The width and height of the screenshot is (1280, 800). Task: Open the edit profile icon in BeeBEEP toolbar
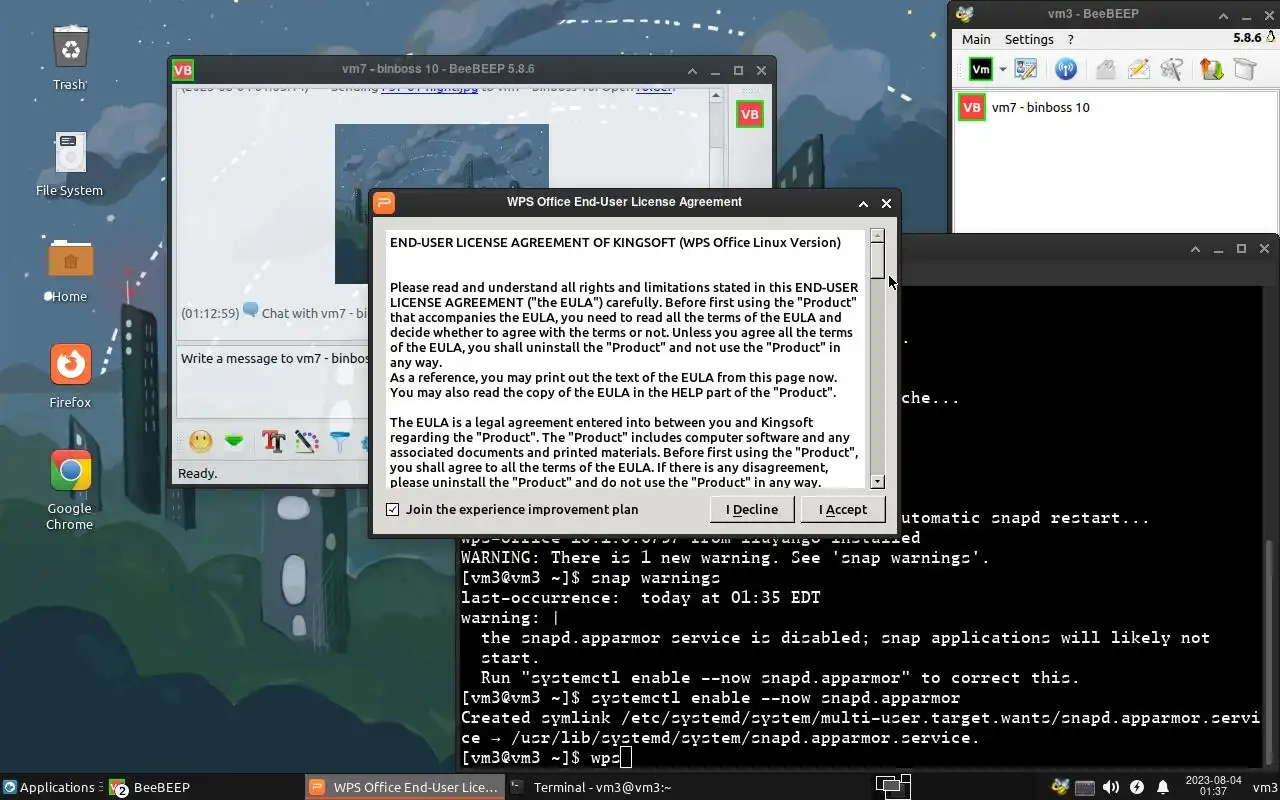pos(1026,69)
